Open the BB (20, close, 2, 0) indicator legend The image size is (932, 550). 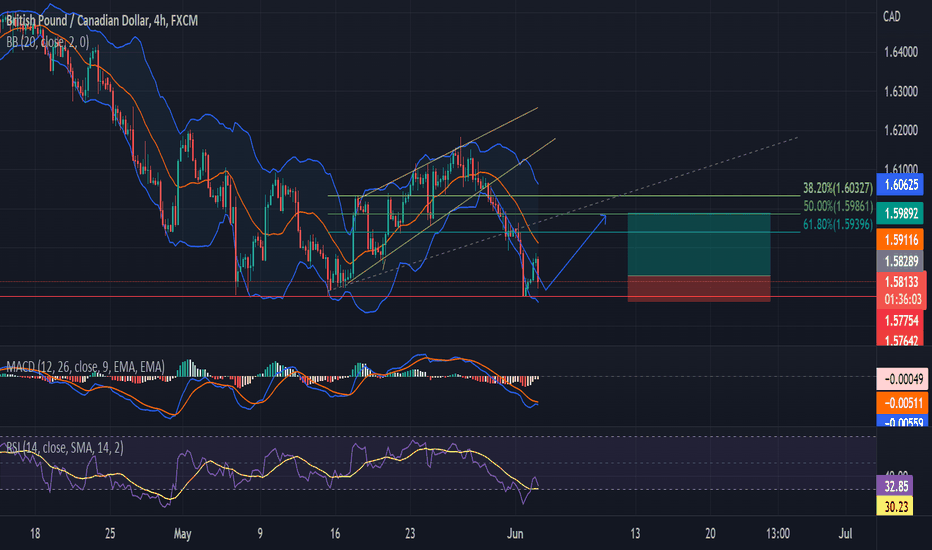coord(48,42)
